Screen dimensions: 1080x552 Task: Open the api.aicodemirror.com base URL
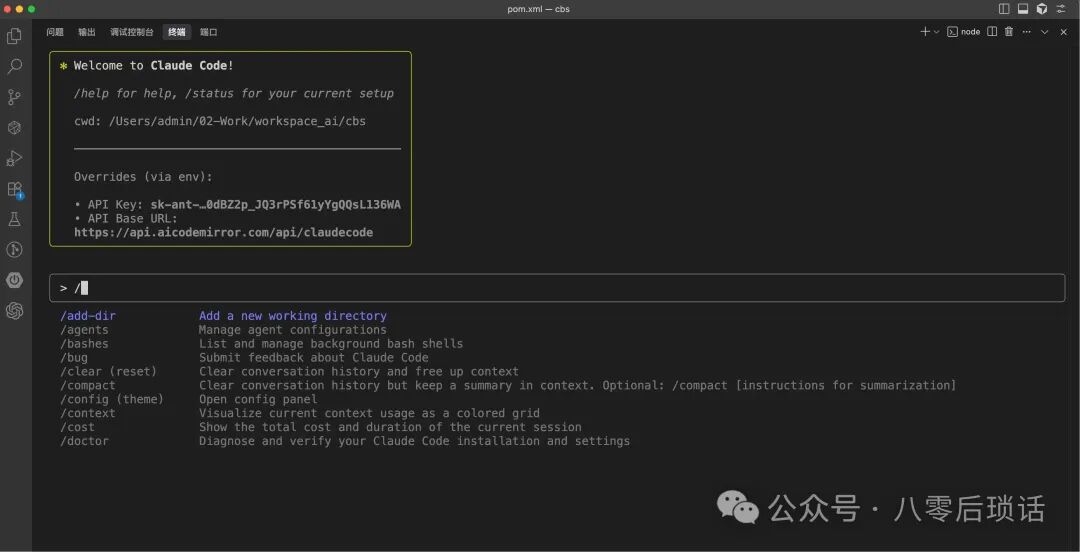(x=224, y=233)
